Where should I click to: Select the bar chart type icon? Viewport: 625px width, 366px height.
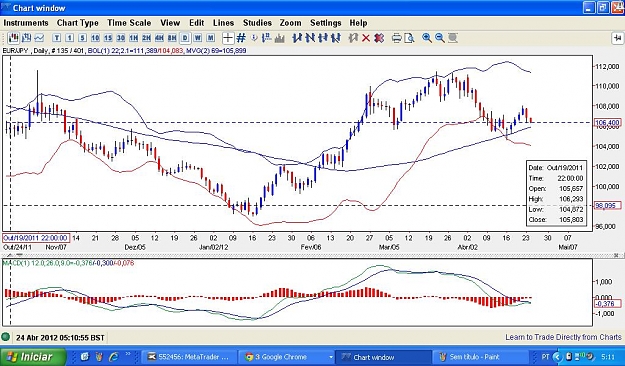(x=27, y=38)
